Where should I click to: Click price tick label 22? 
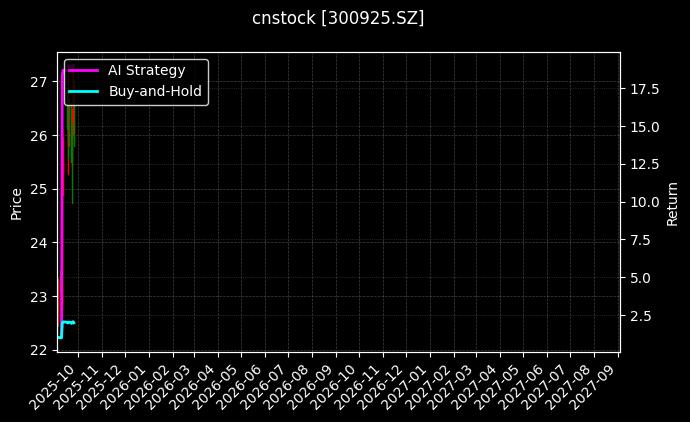click(38, 350)
